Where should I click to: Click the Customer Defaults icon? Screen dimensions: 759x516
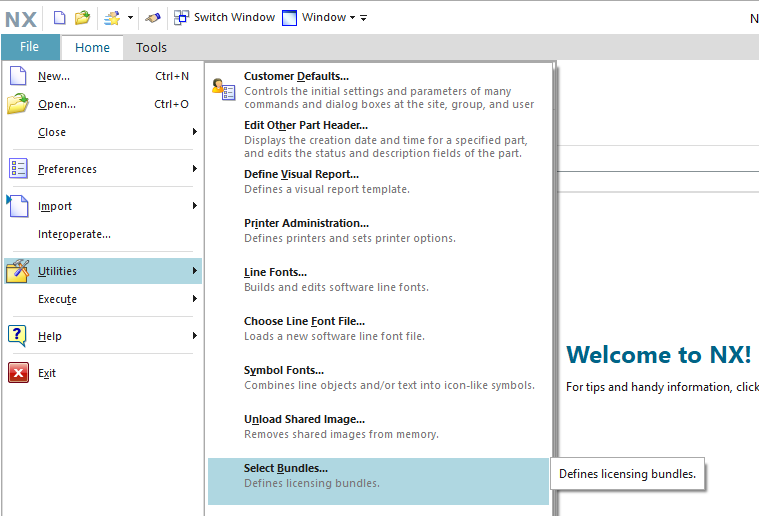coord(224,89)
